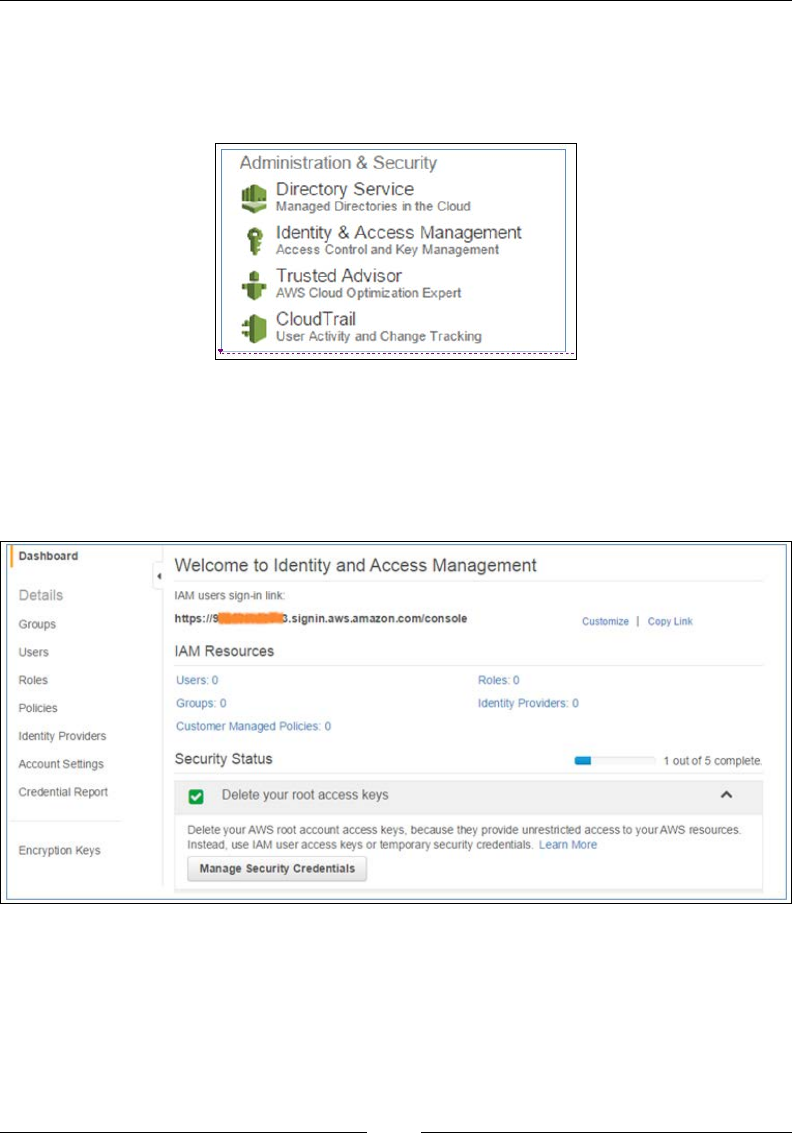This screenshot has width=792, height=1142.
Task: Collapse the Delete your root access keys section
Action: tap(726, 795)
